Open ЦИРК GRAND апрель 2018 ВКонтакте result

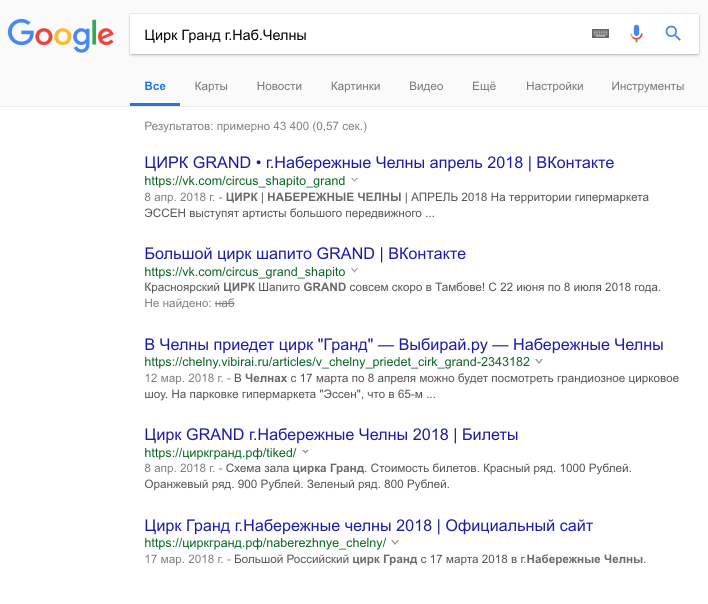[379, 162]
